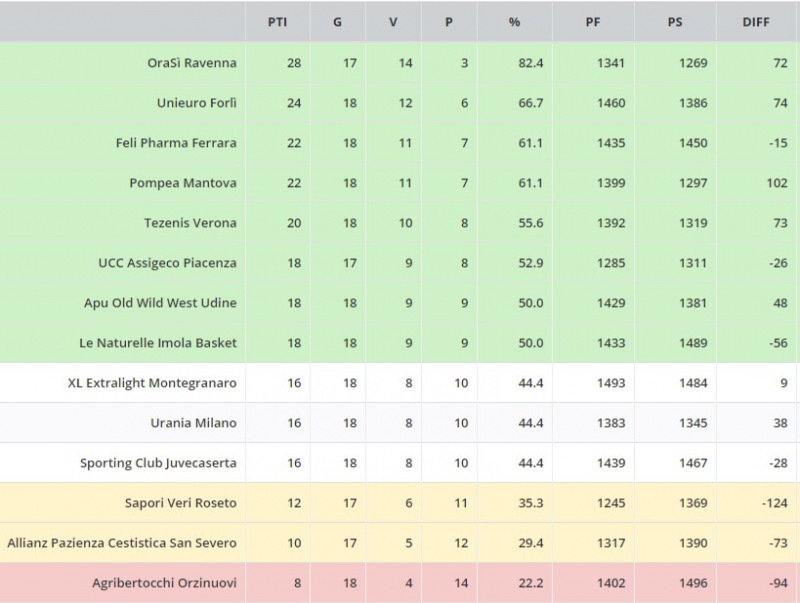Image resolution: width=800 pixels, height=603 pixels.
Task: Click Agribertocchi Orzinuovi DIFF value -94
Action: (775, 583)
